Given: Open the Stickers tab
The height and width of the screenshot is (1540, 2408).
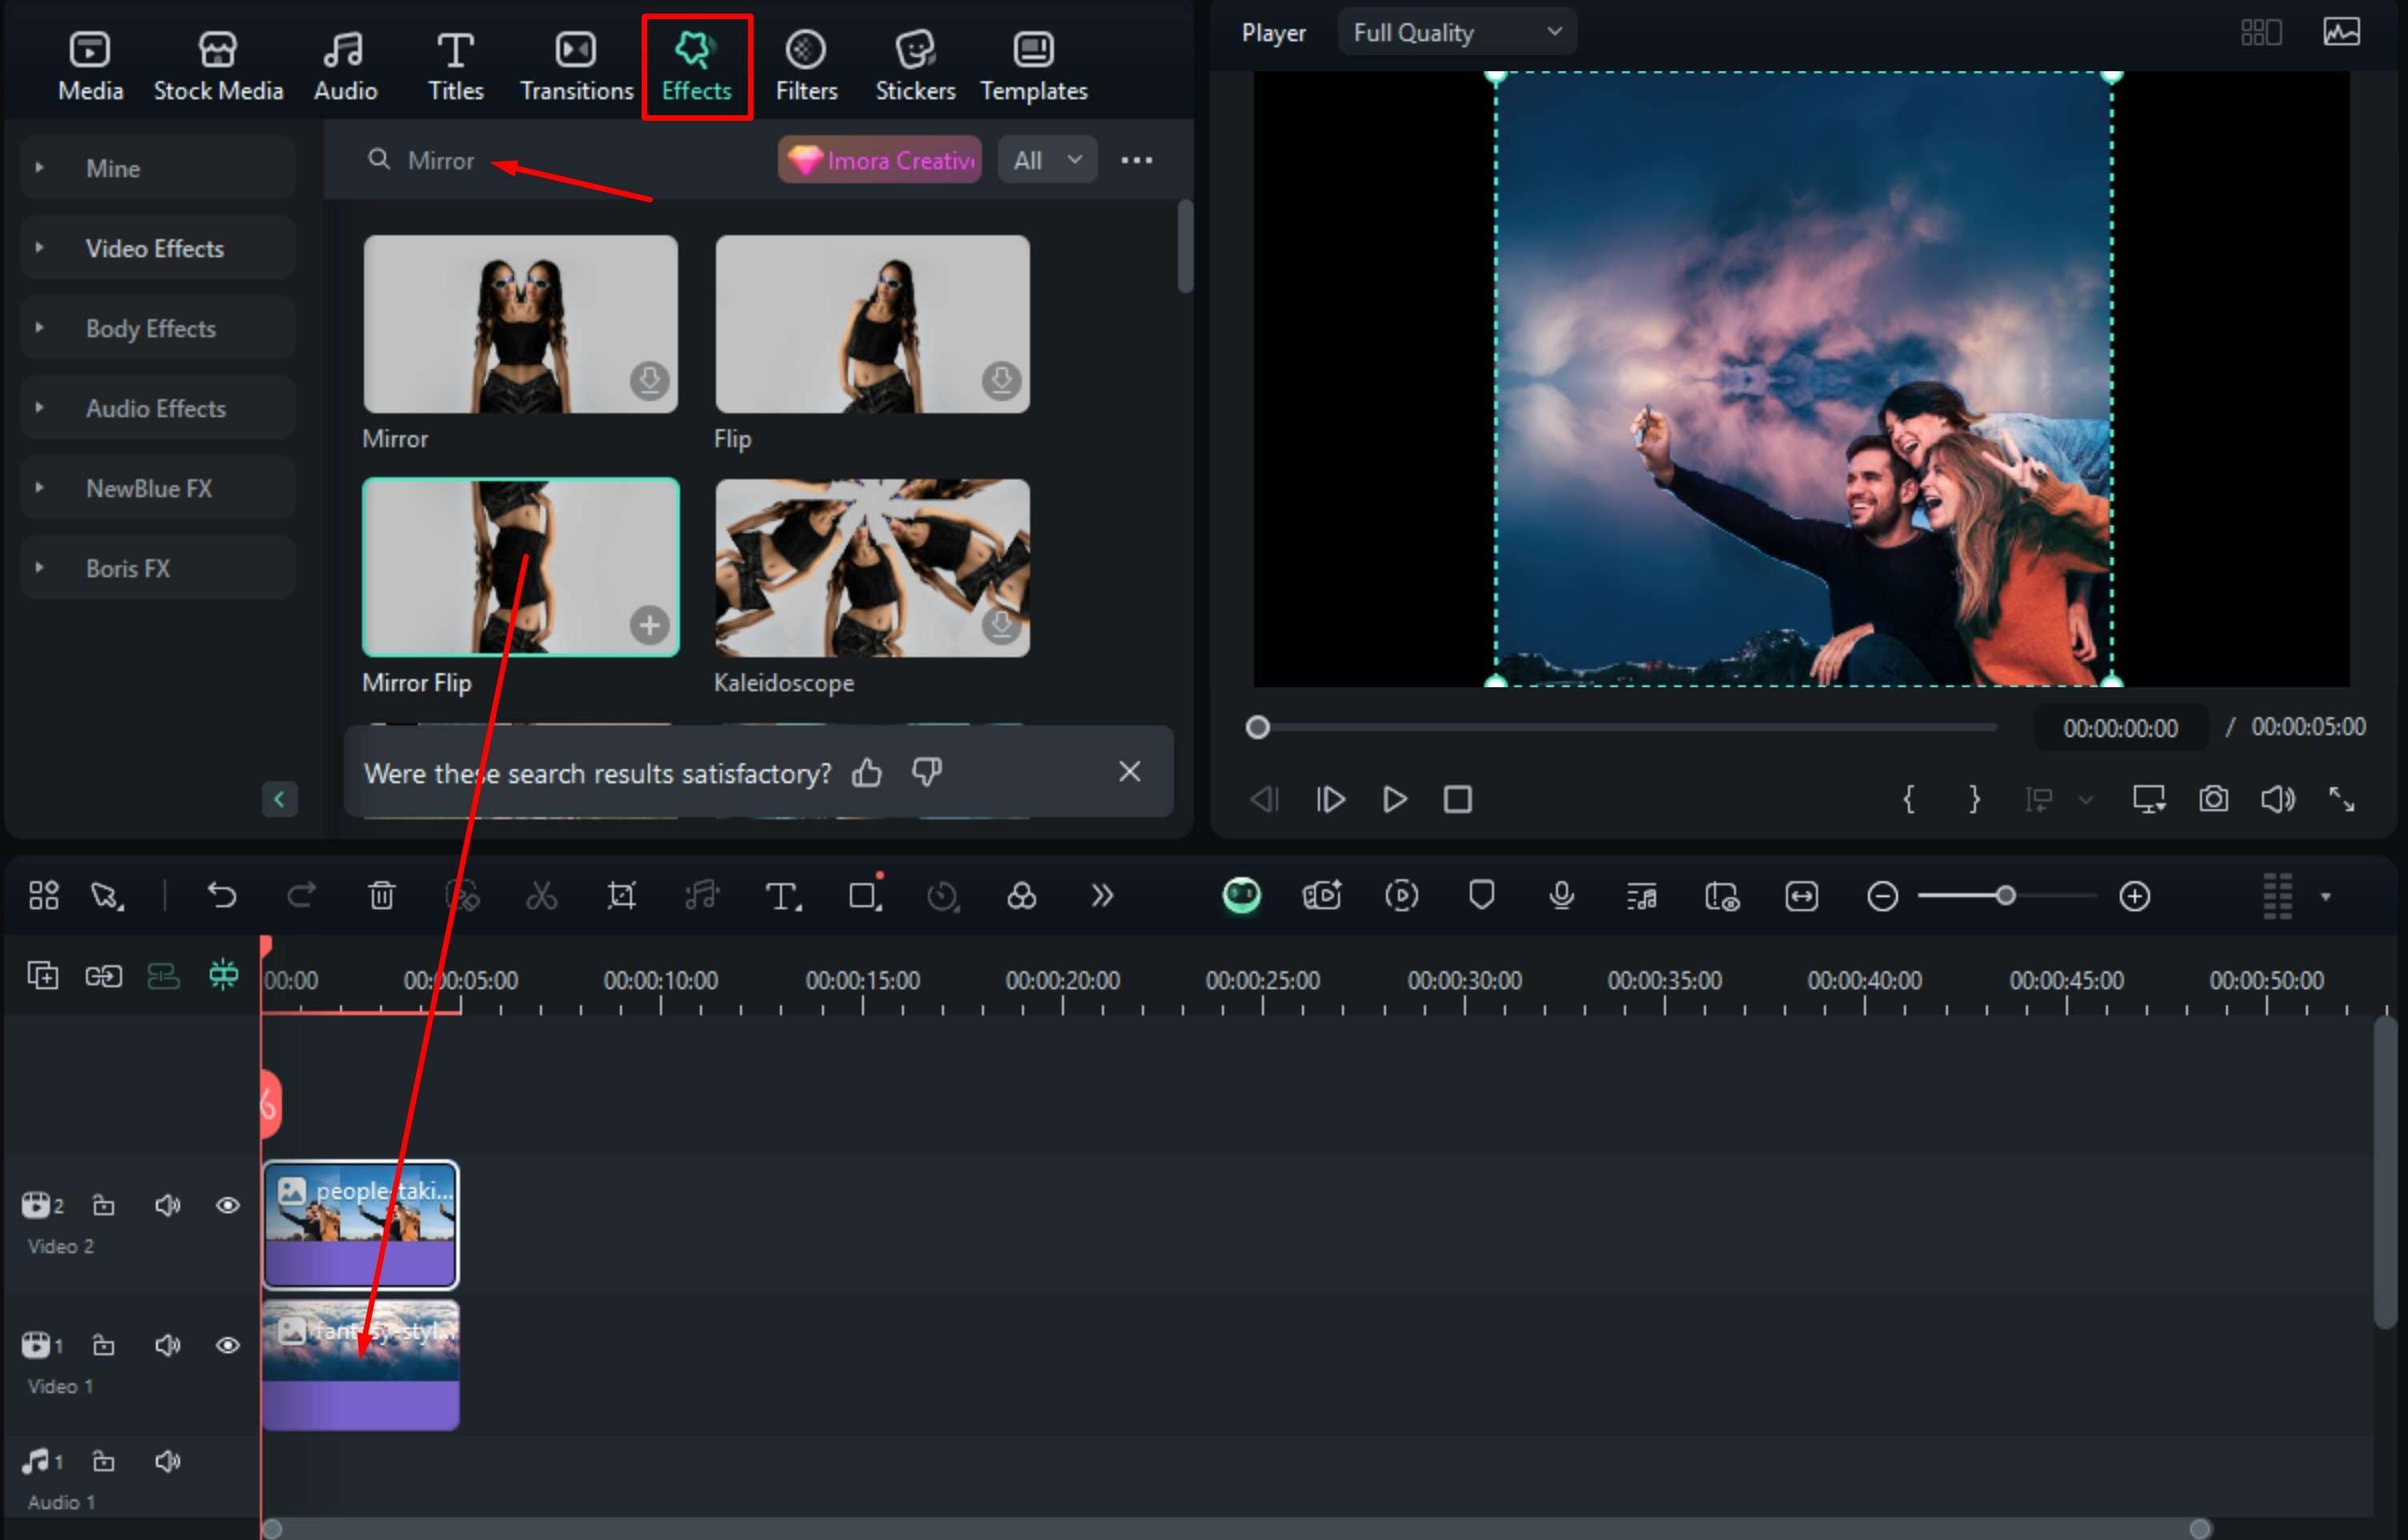Looking at the screenshot, I should tap(914, 65).
